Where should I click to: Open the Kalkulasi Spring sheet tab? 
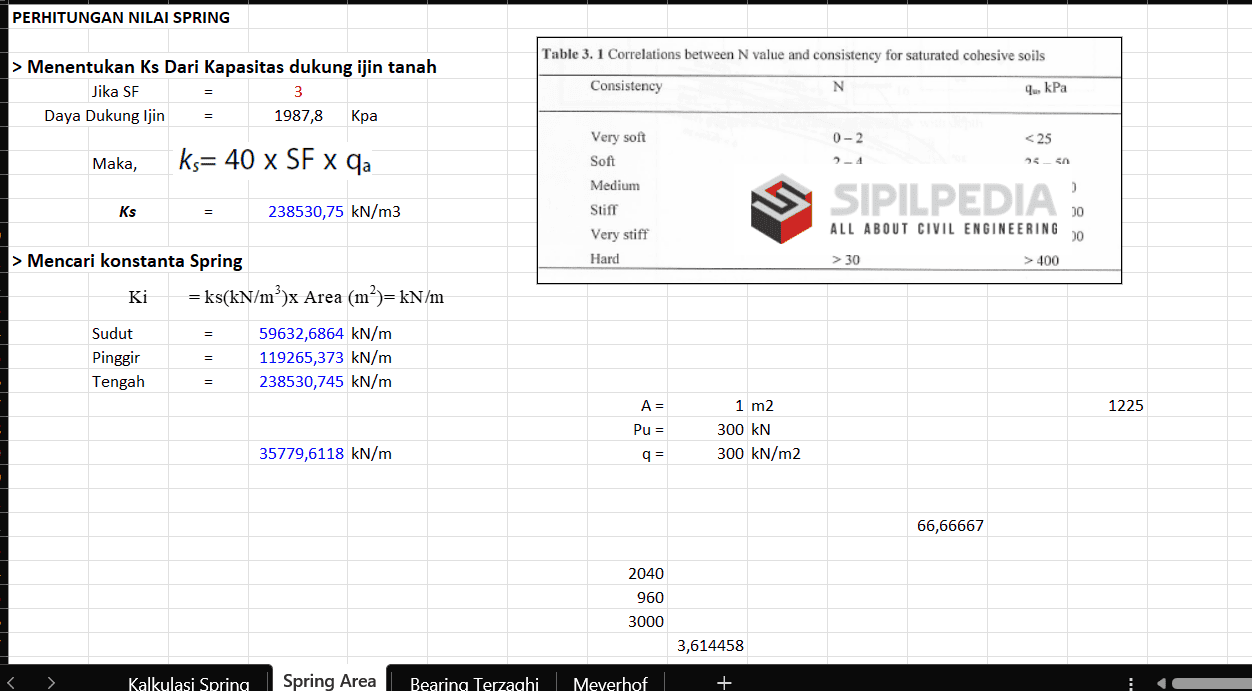(x=188, y=683)
